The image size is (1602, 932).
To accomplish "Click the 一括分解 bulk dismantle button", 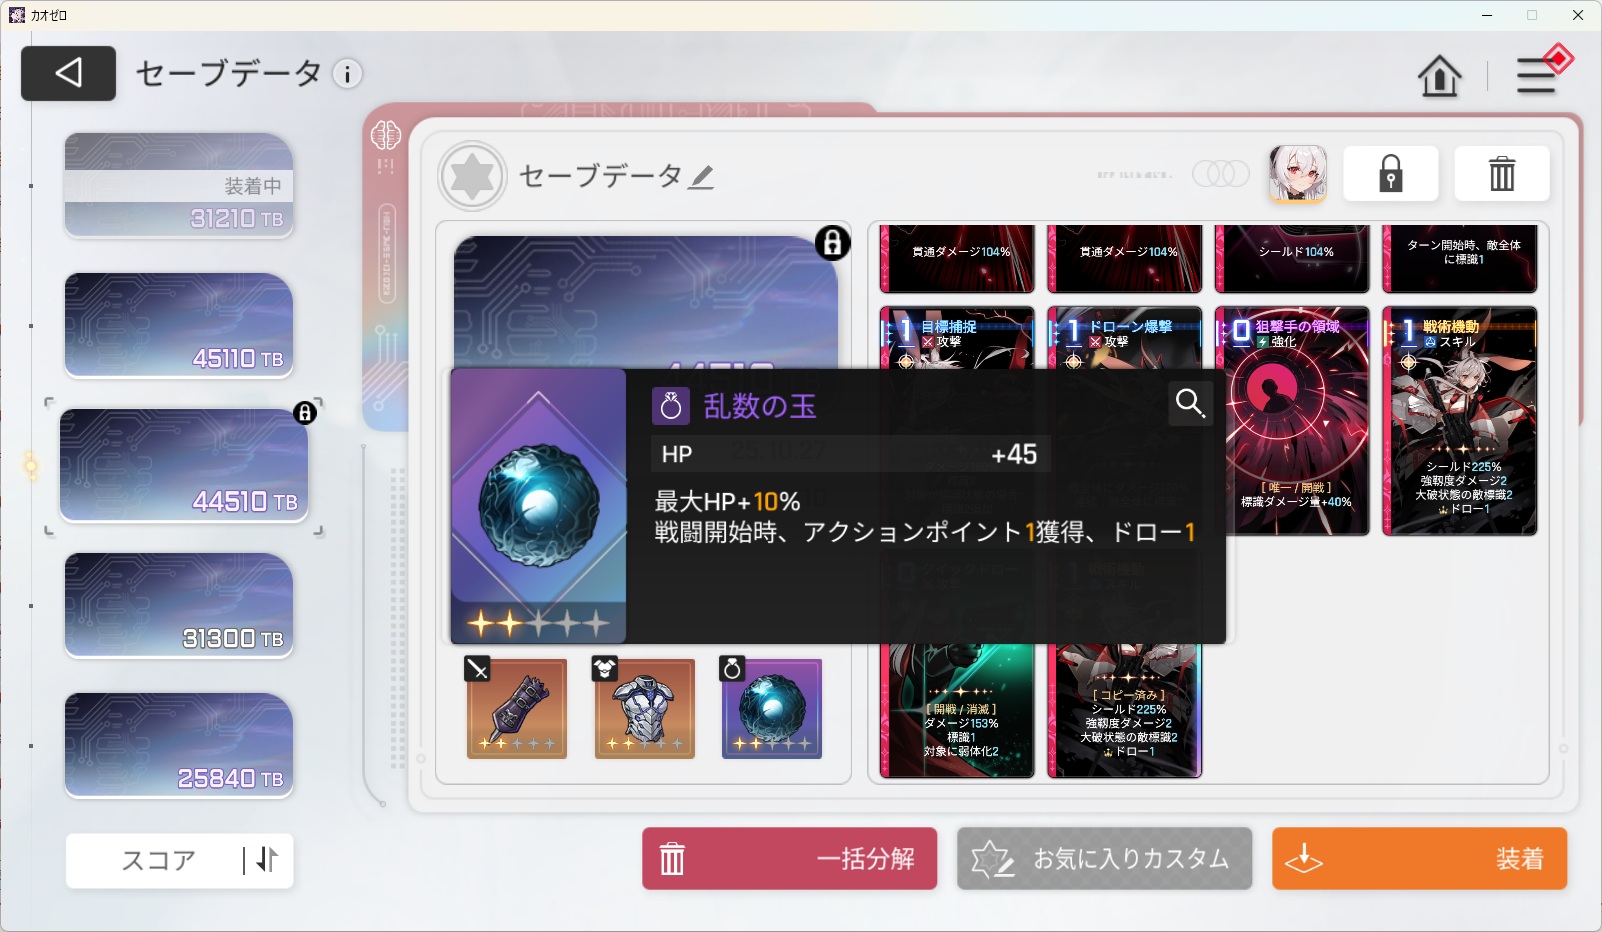I will 790,858.
